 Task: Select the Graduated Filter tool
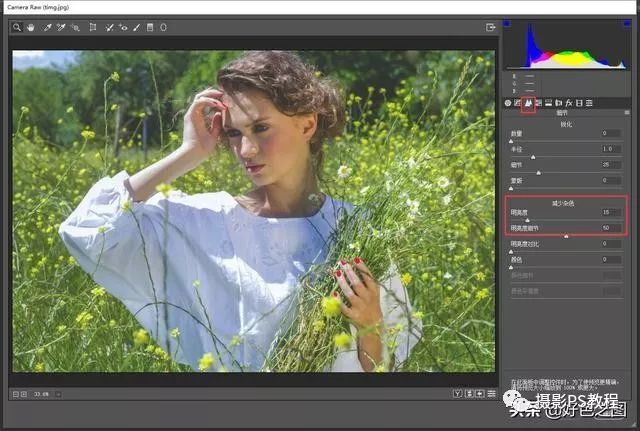click(150, 27)
